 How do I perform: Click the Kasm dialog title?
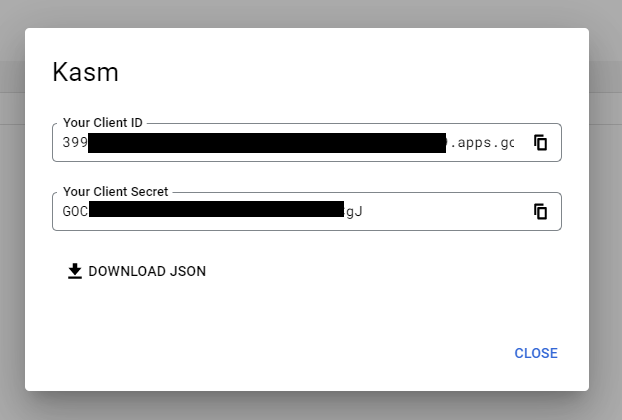84,73
